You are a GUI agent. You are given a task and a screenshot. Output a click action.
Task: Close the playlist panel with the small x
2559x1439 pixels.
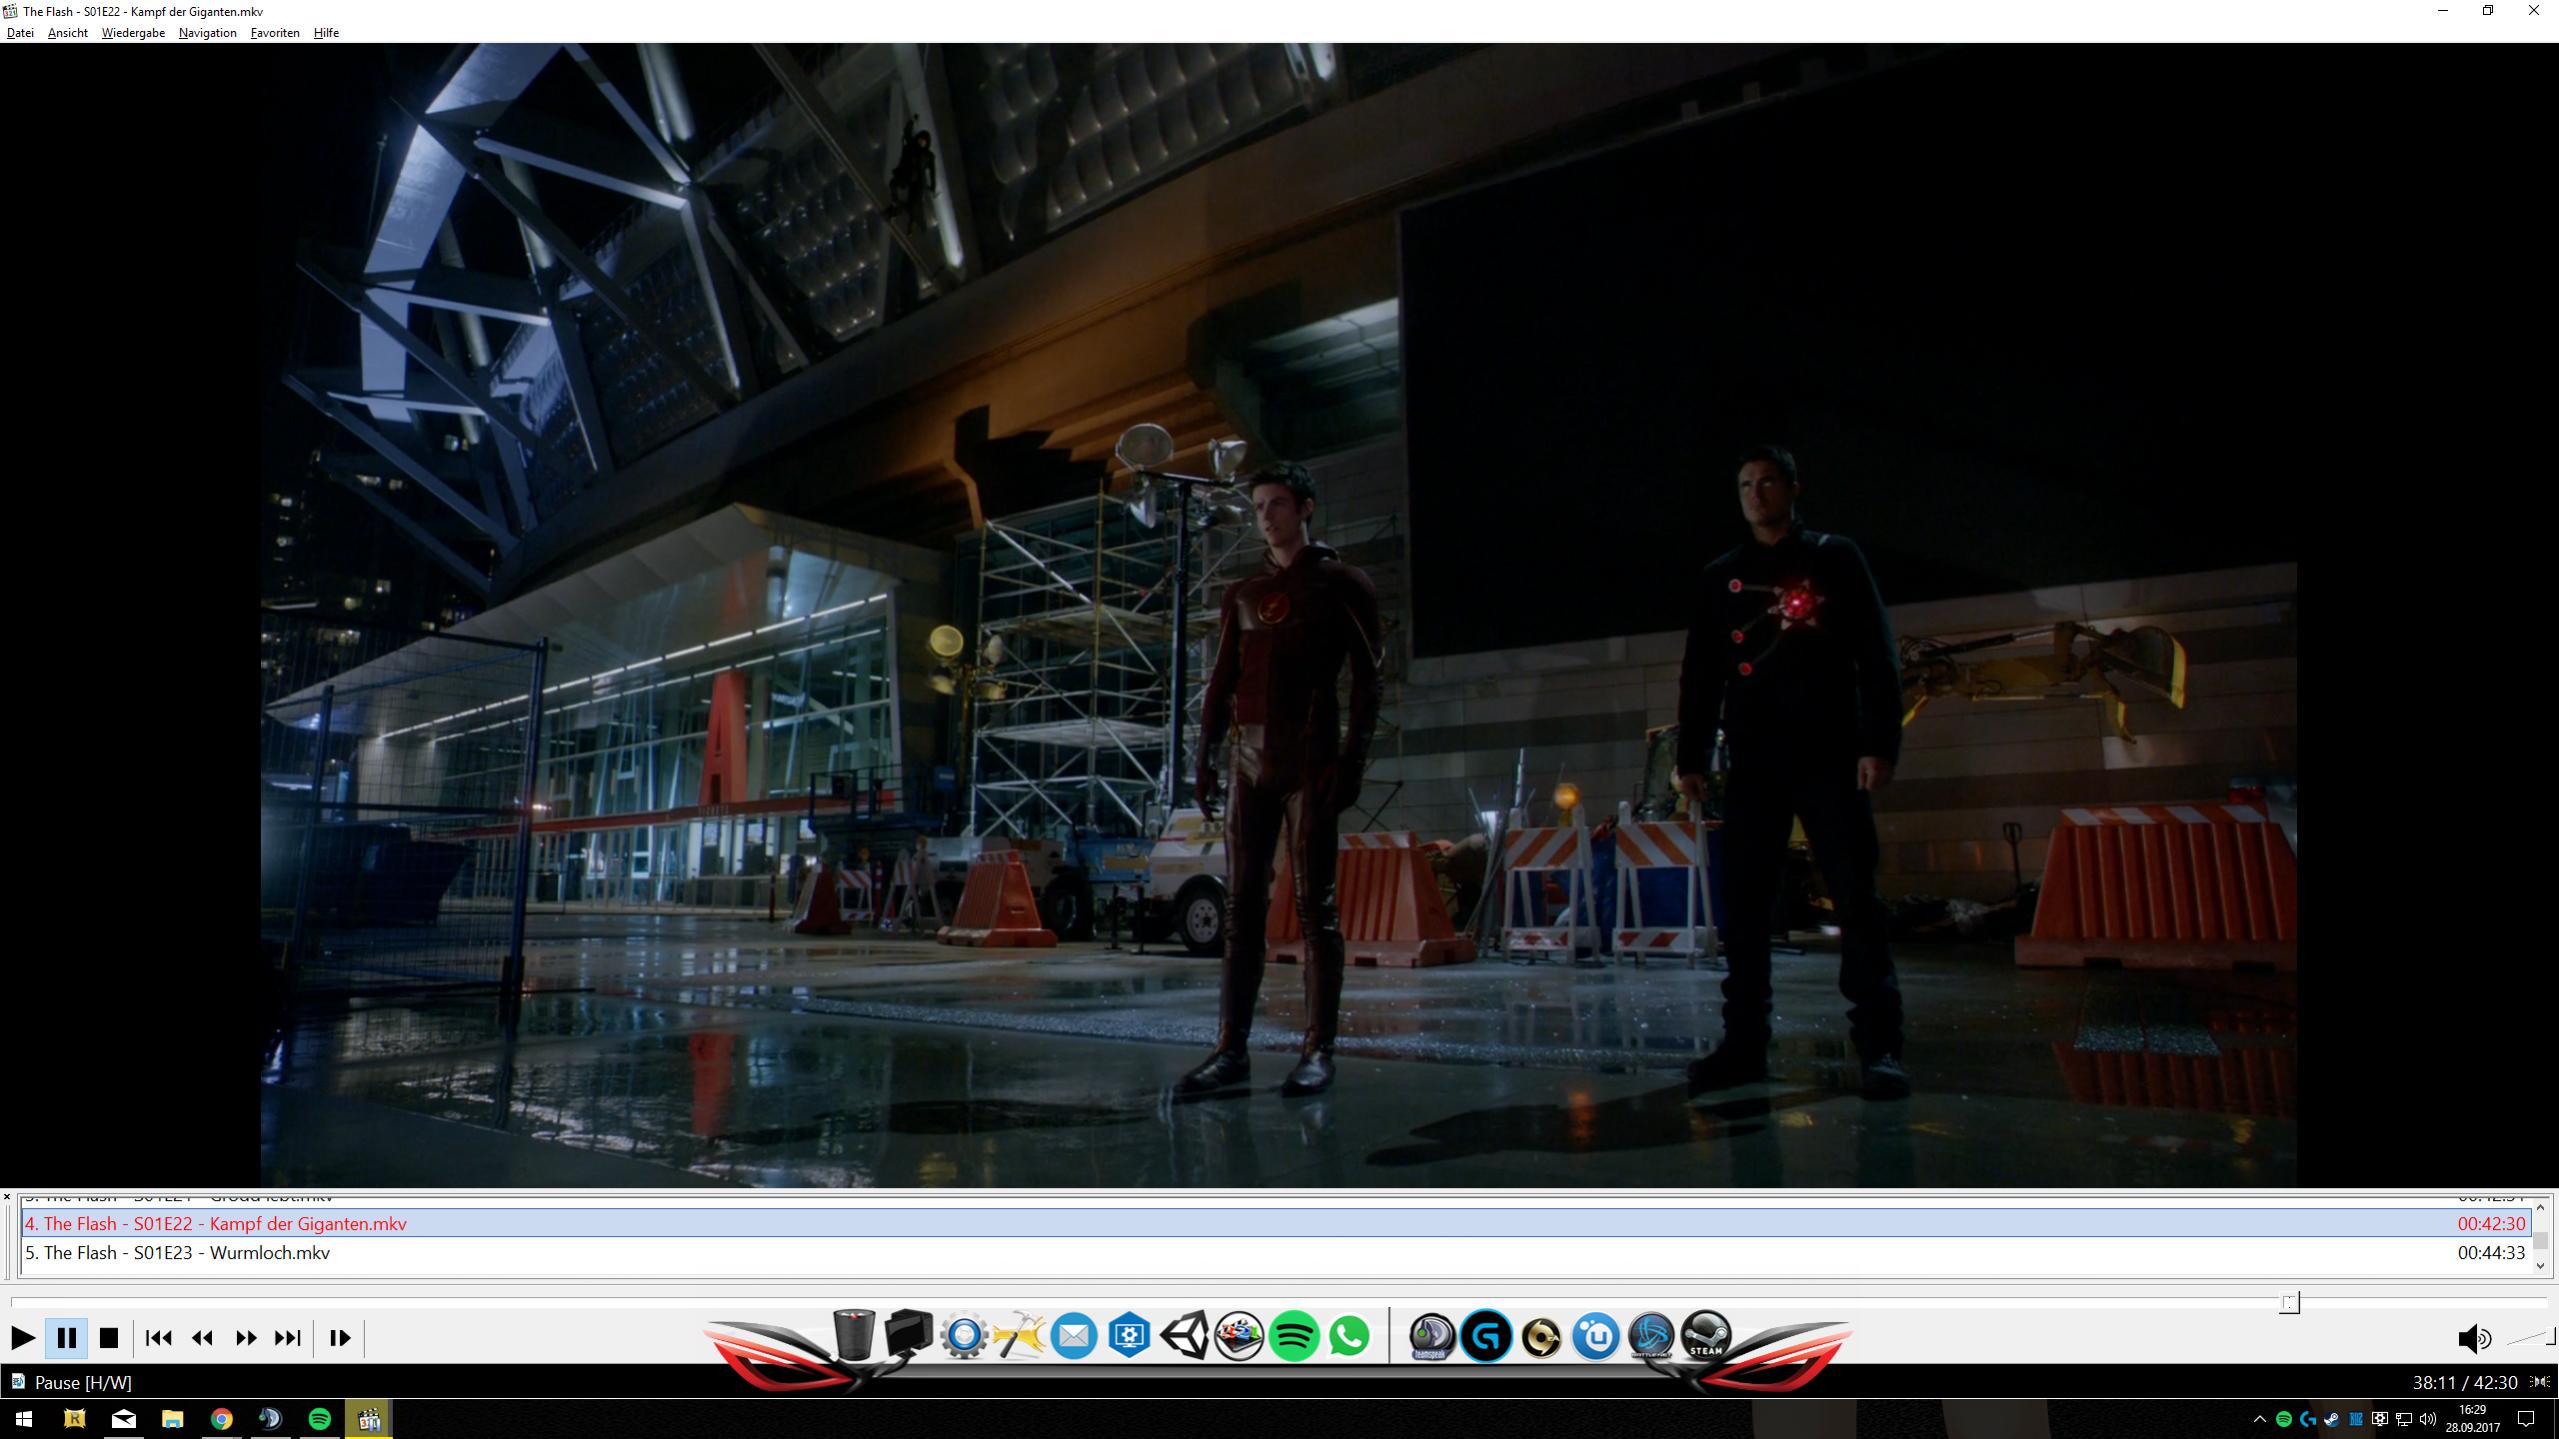(7, 1197)
